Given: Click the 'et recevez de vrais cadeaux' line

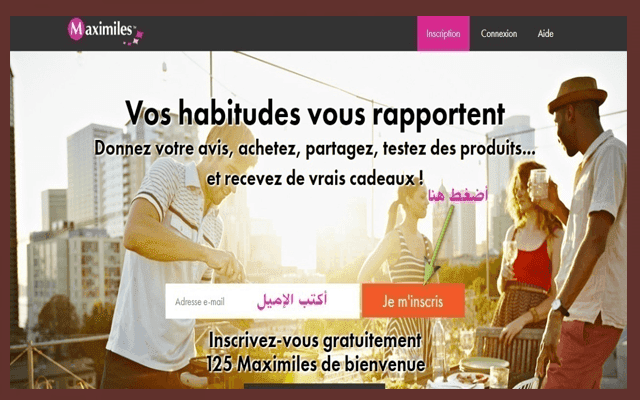Looking at the screenshot, I should coord(315,179).
